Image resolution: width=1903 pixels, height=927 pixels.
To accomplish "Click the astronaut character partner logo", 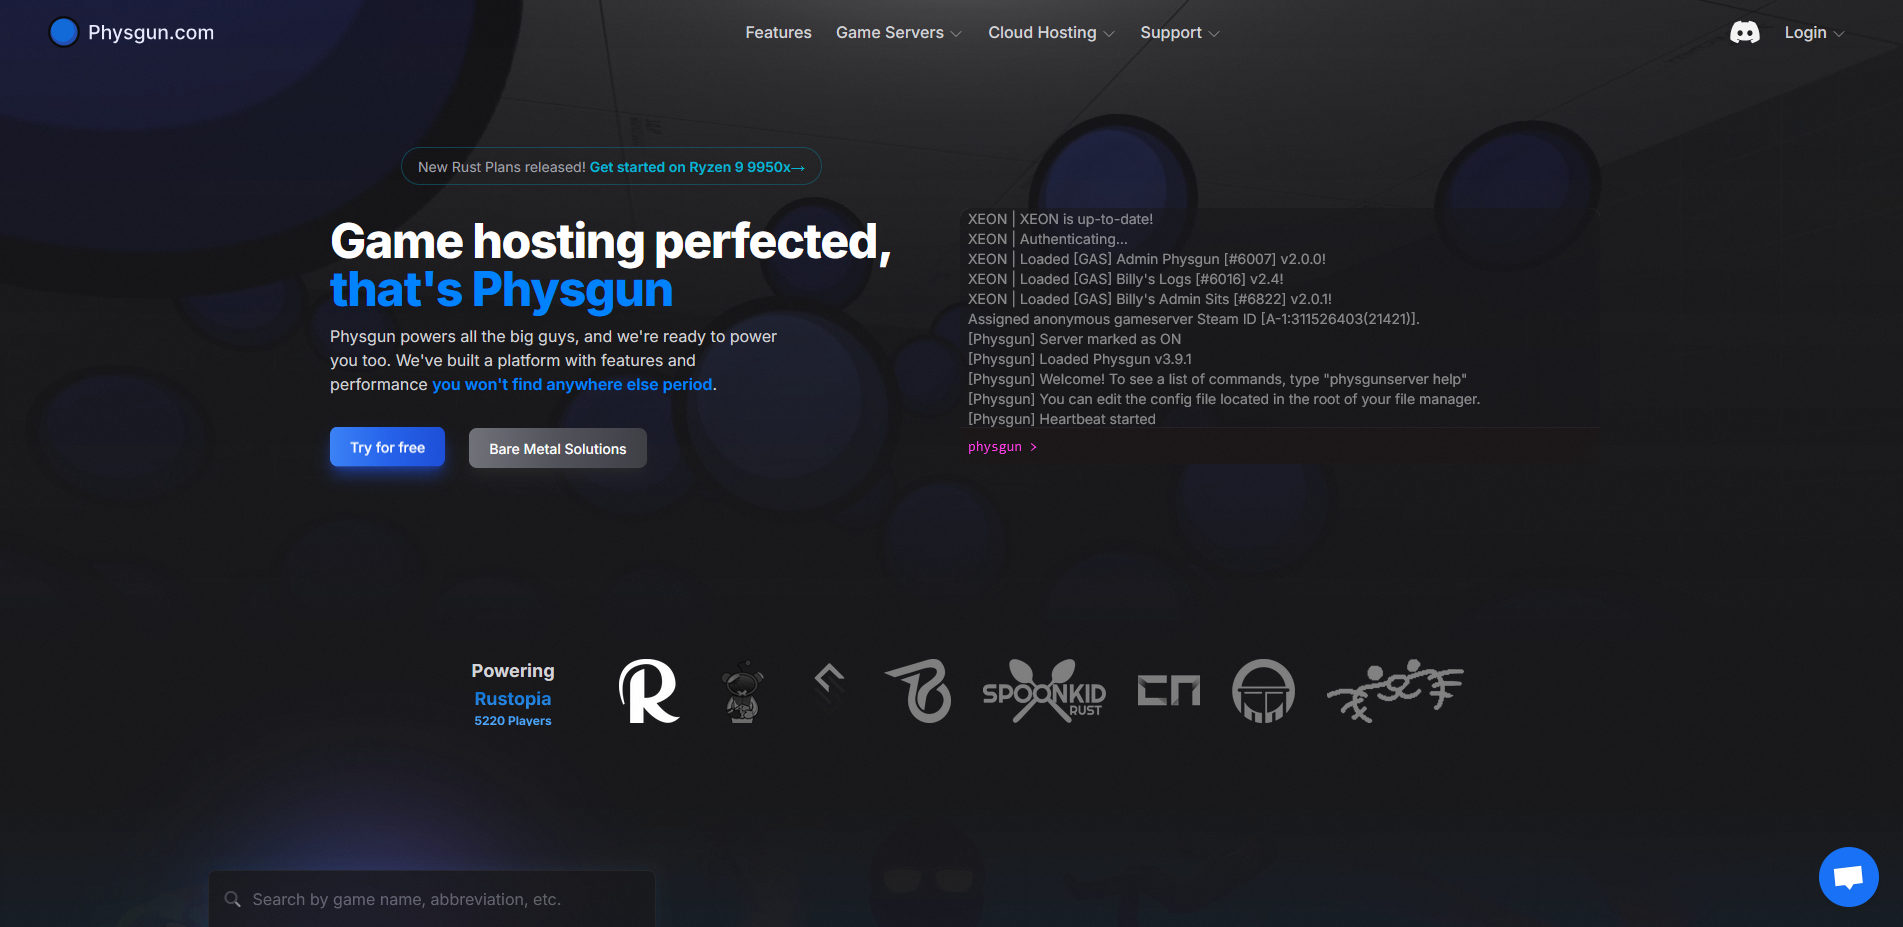I will pyautogui.click(x=742, y=690).
